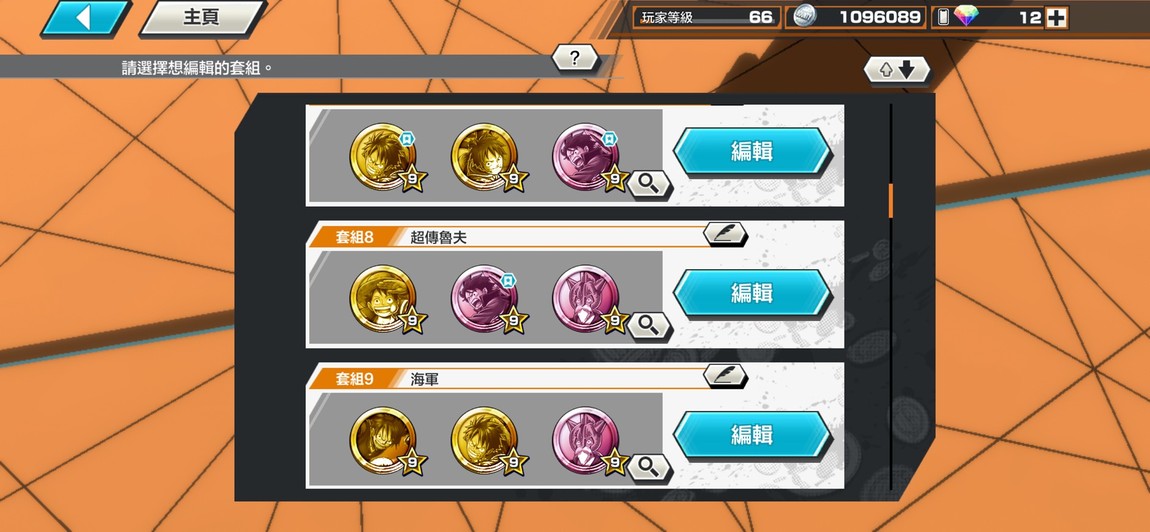This screenshot has width=1150, height=532.
Task: Select the pink horned medal in set 9
Action: pyautogui.click(x=585, y=440)
